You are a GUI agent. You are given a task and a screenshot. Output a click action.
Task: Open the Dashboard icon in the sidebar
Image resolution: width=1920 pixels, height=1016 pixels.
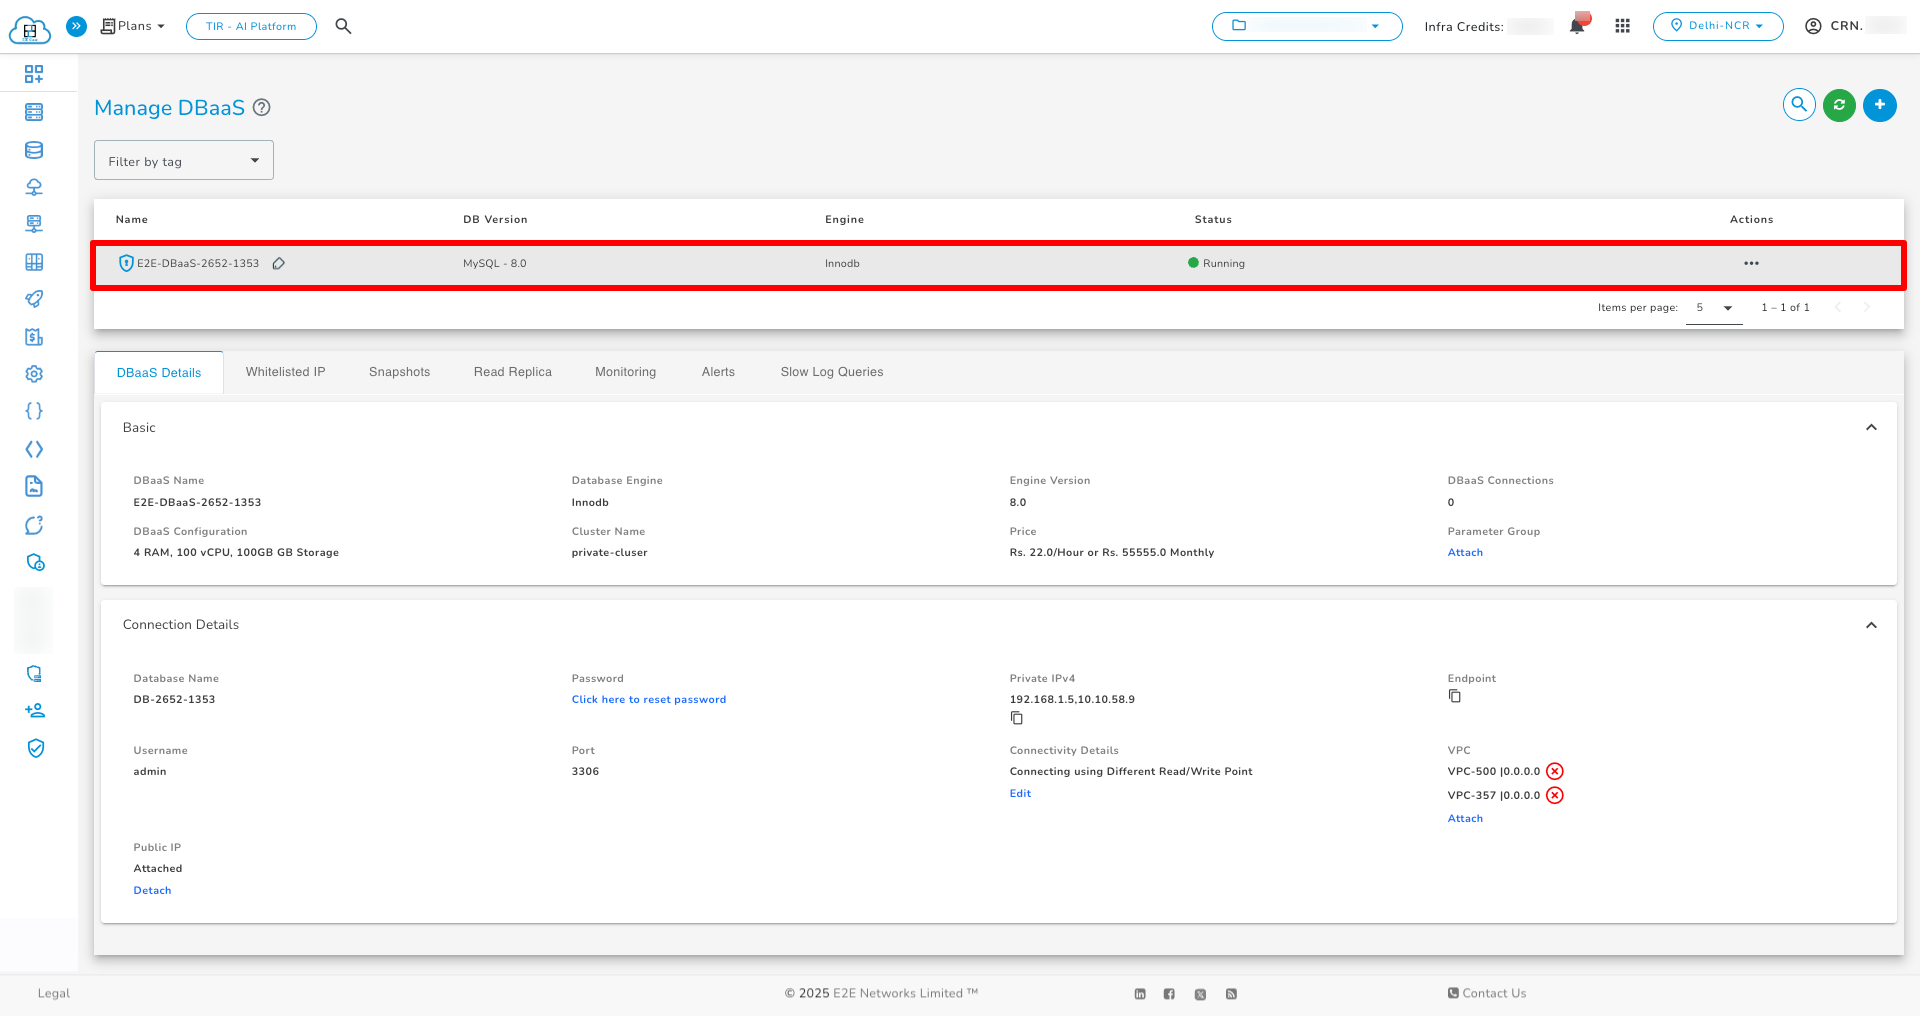pyautogui.click(x=34, y=73)
